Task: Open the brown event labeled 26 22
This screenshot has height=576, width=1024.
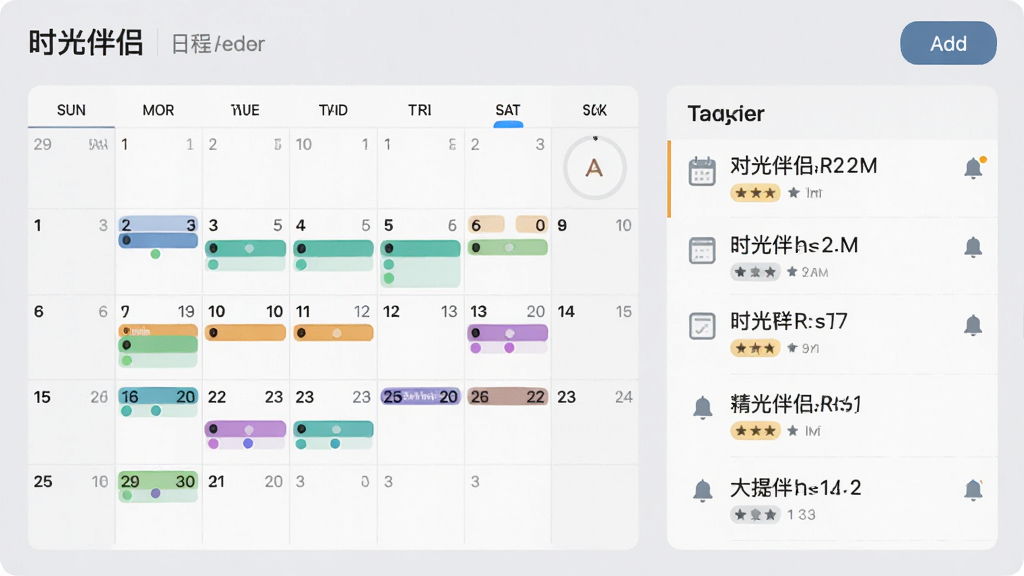Action: click(x=507, y=396)
